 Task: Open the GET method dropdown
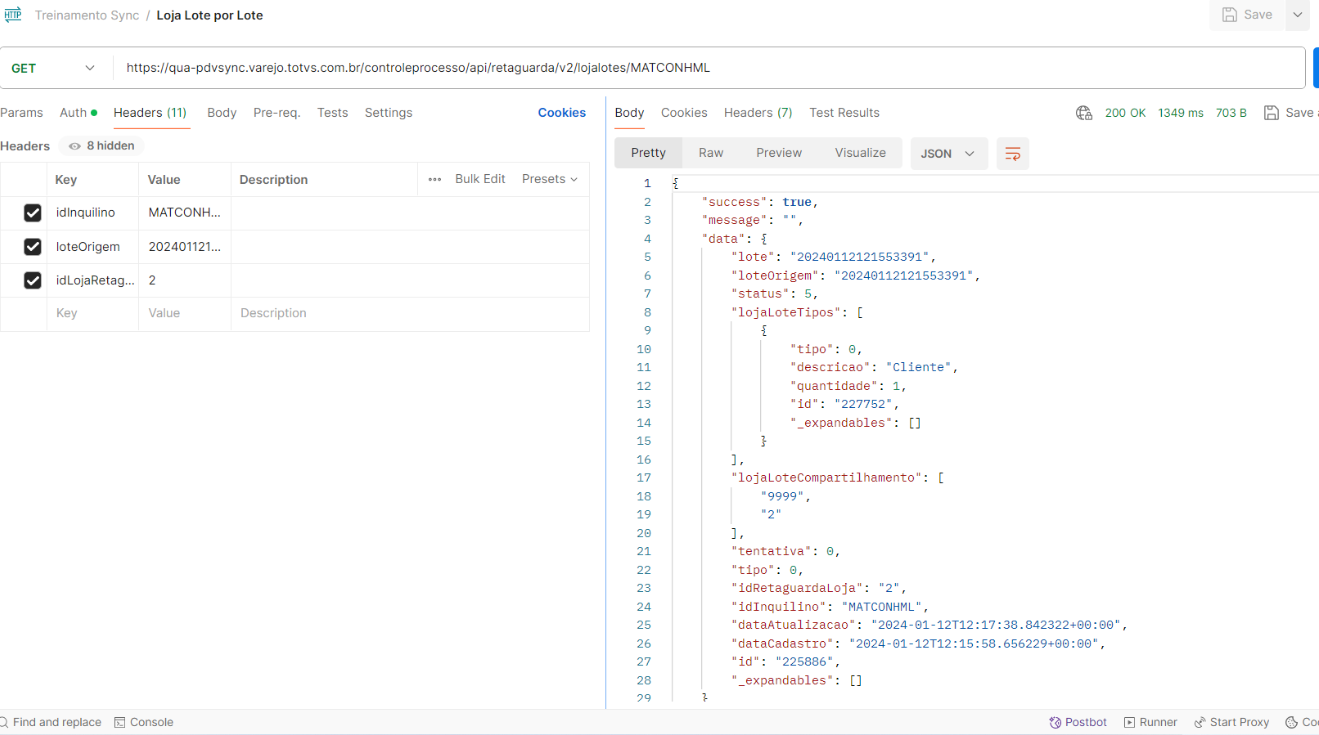(55, 68)
